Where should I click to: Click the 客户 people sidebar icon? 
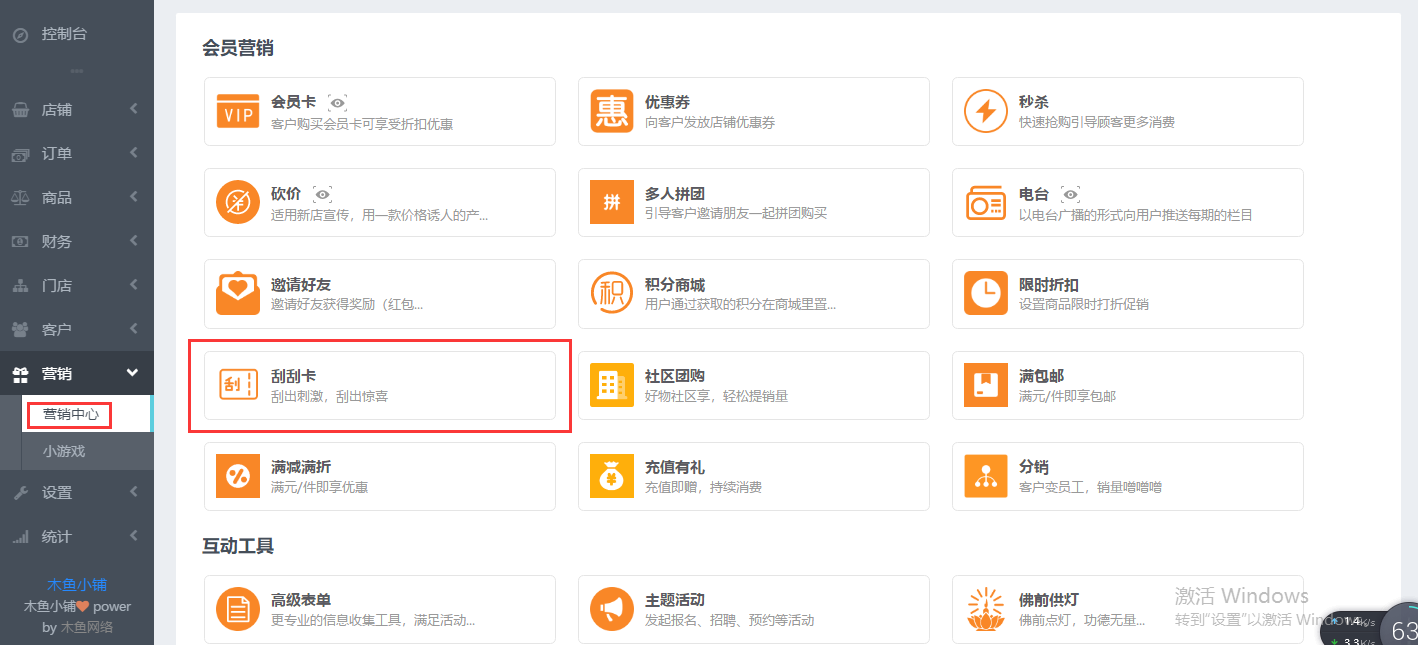pyautogui.click(x=20, y=330)
